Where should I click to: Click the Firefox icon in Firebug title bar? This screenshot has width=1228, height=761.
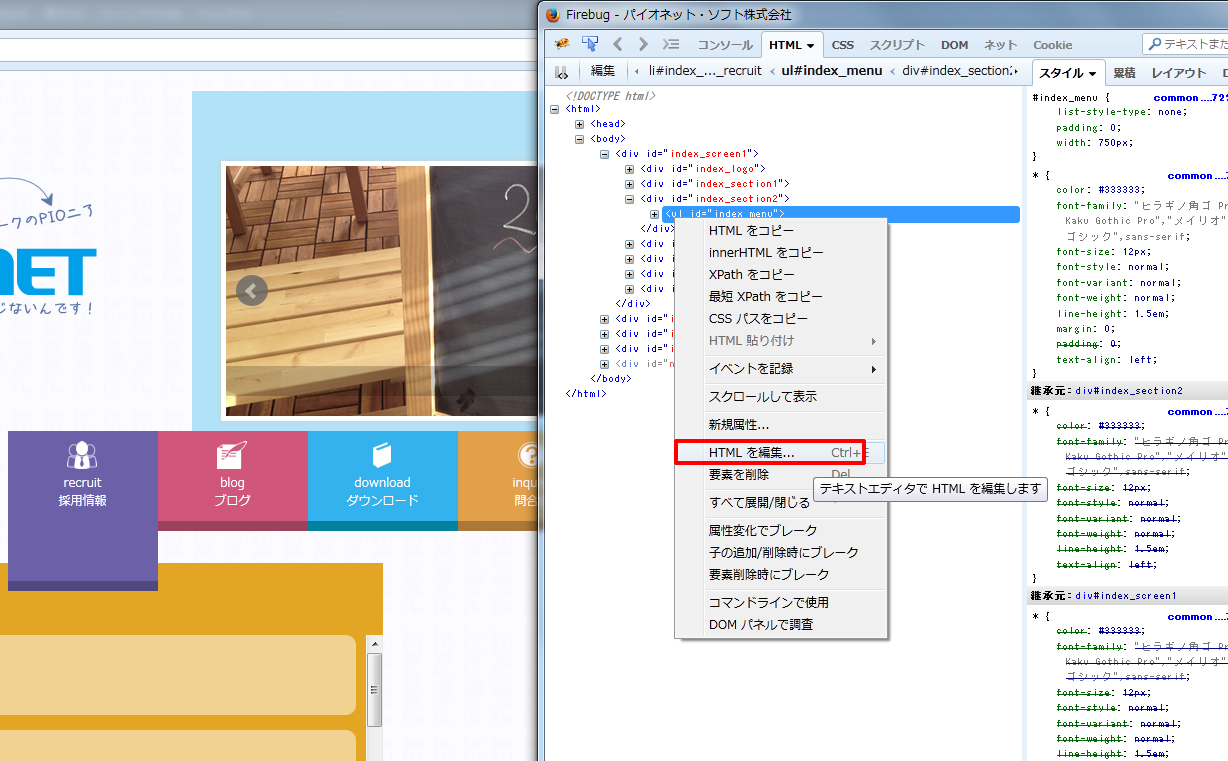point(553,14)
